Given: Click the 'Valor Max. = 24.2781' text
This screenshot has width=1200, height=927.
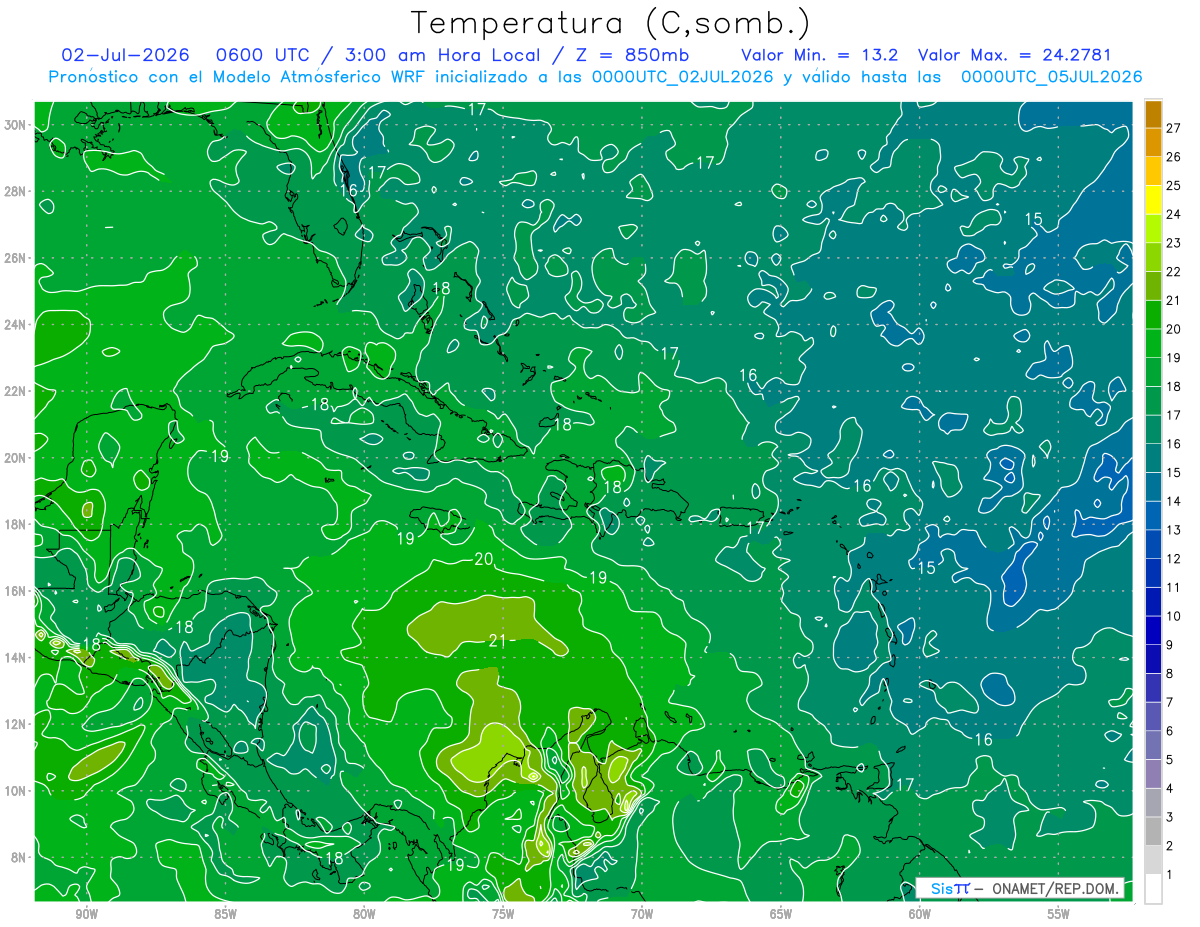Looking at the screenshot, I should tap(1015, 55).
